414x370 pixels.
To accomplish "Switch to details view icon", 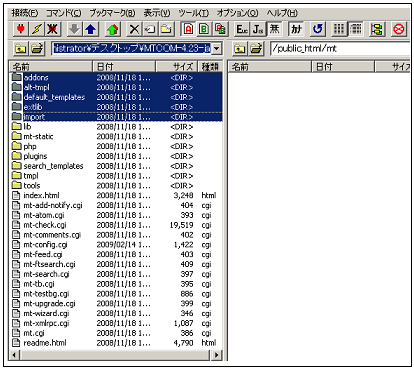I will point(355,29).
